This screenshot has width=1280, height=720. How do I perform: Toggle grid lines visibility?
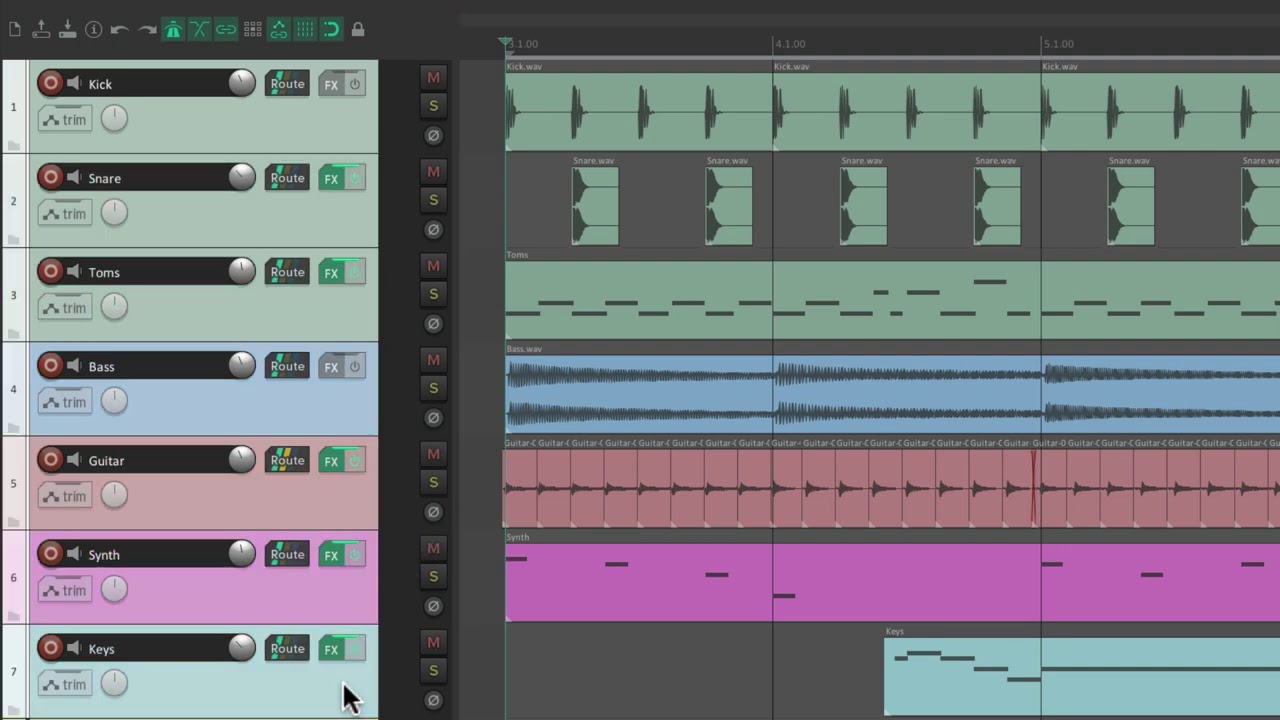(305, 30)
